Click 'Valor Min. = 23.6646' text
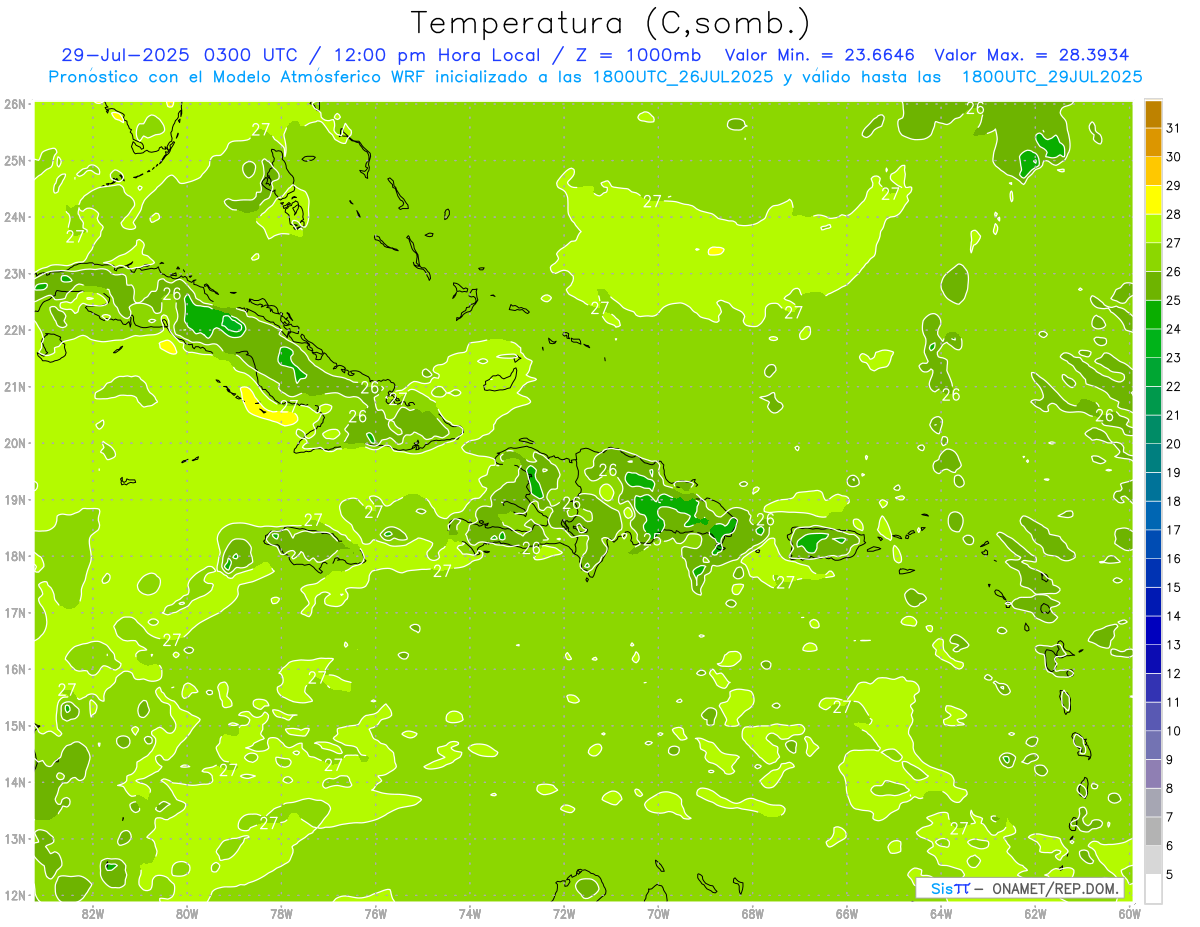Screen dimensions: 1200x927 pos(820,55)
